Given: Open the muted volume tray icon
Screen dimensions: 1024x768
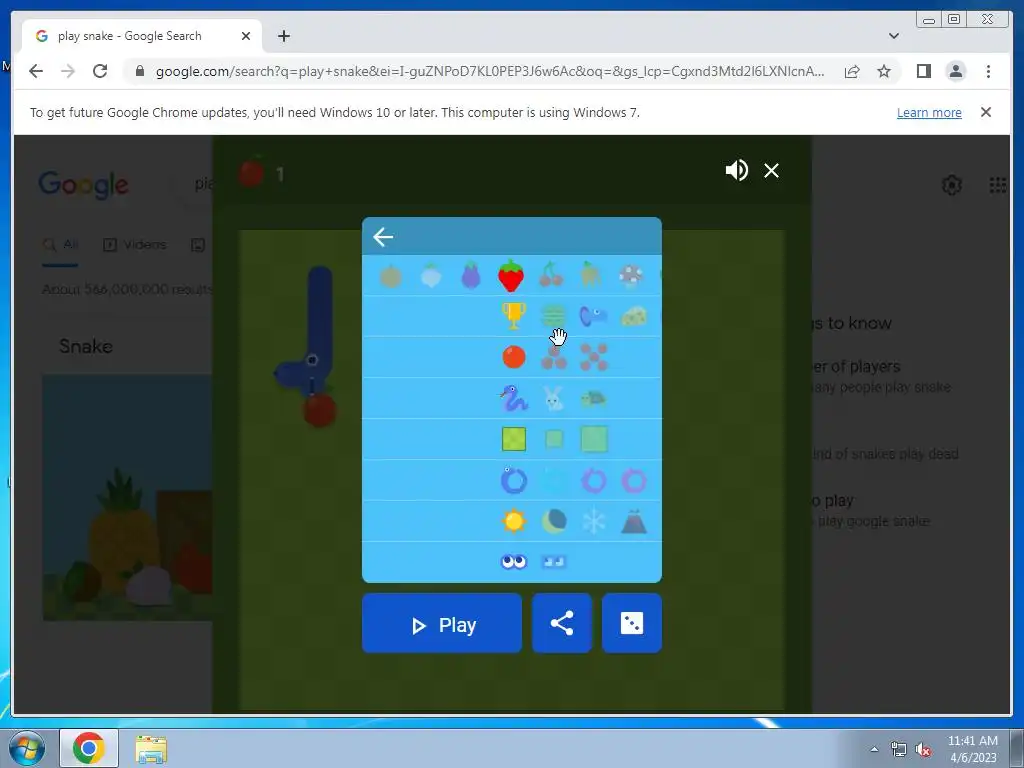Looking at the screenshot, I should pos(923,750).
